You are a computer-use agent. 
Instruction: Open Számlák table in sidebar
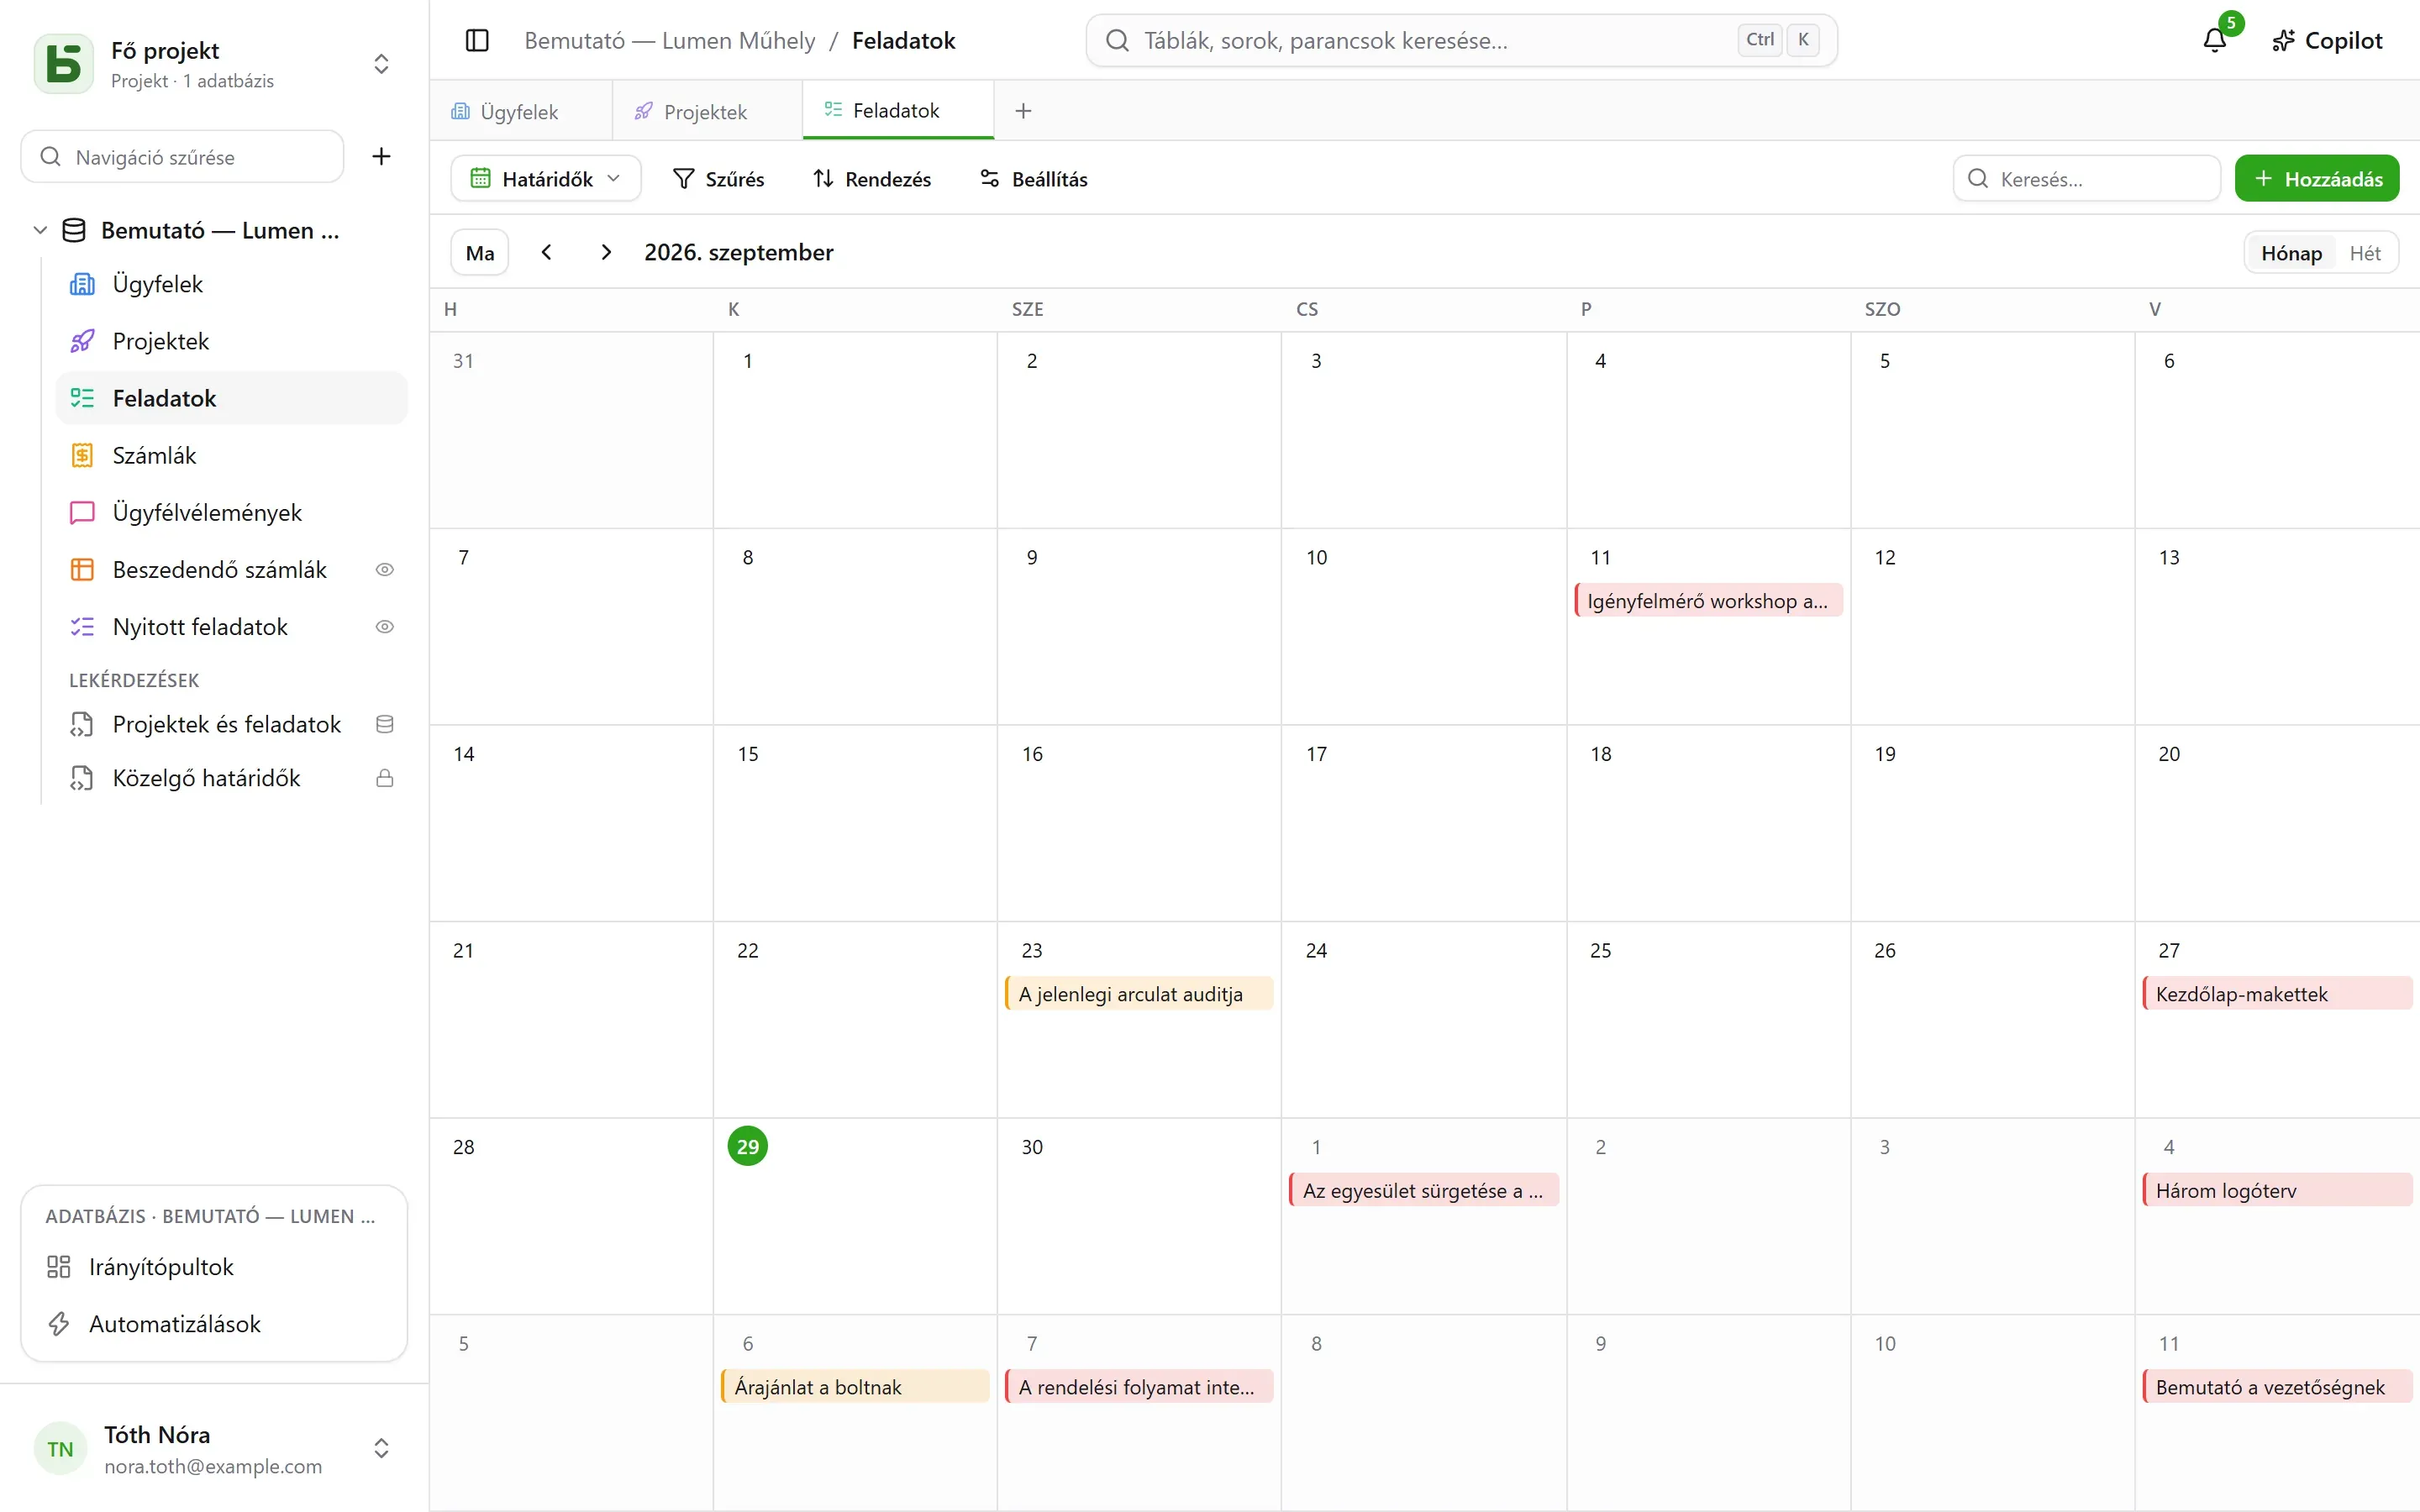(x=231, y=455)
